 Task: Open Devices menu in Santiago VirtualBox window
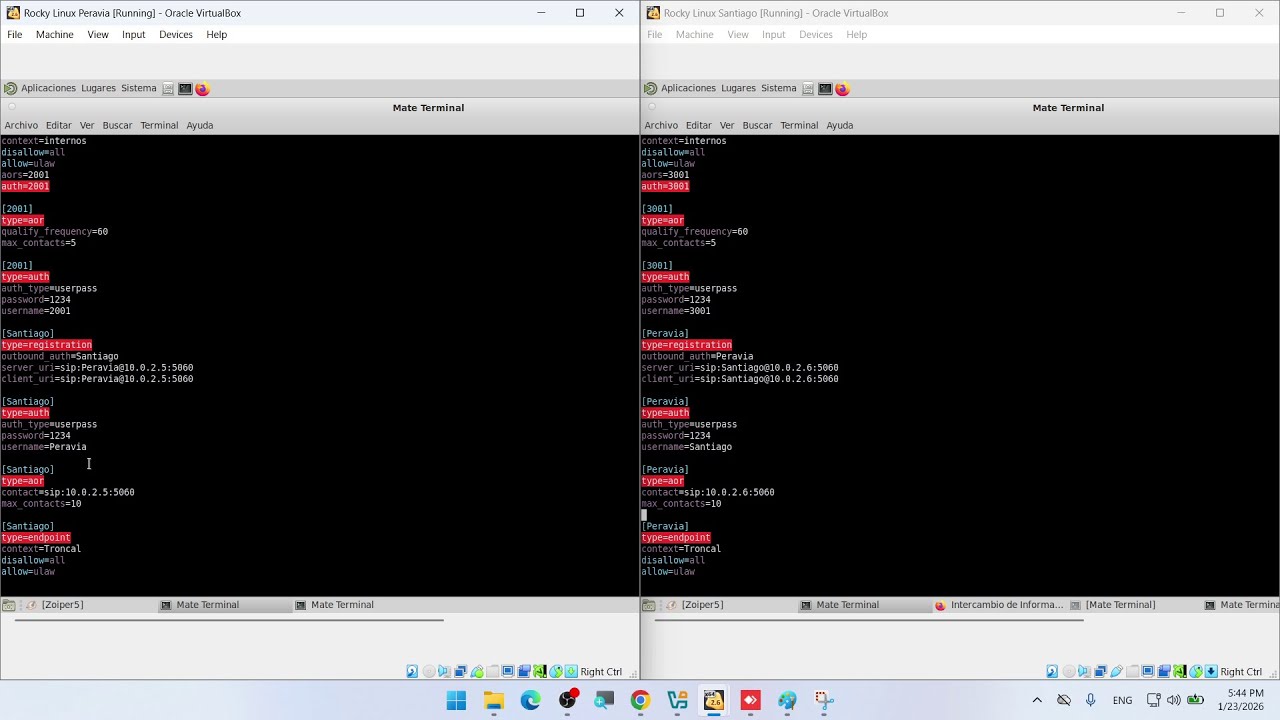[815, 34]
